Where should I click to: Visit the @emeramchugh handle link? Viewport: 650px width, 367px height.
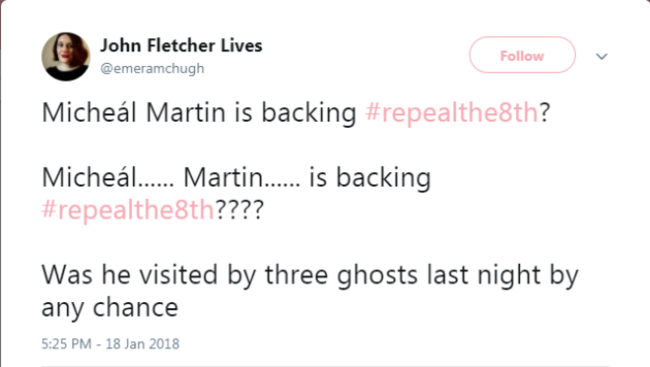[x=152, y=68]
